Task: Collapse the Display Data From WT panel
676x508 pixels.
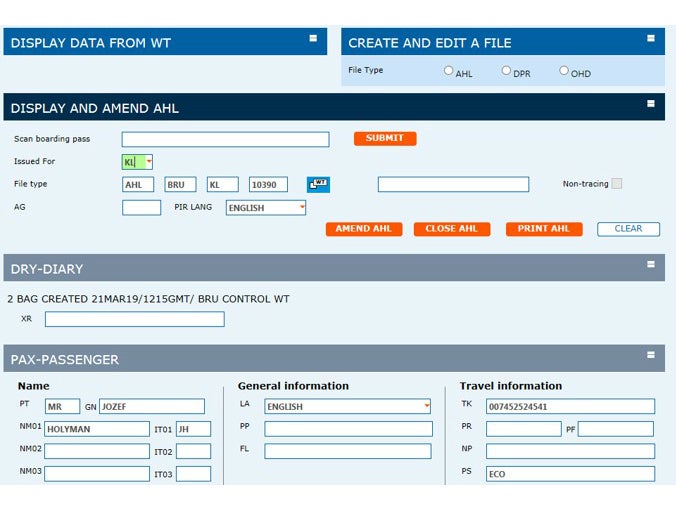Action: 313,39
